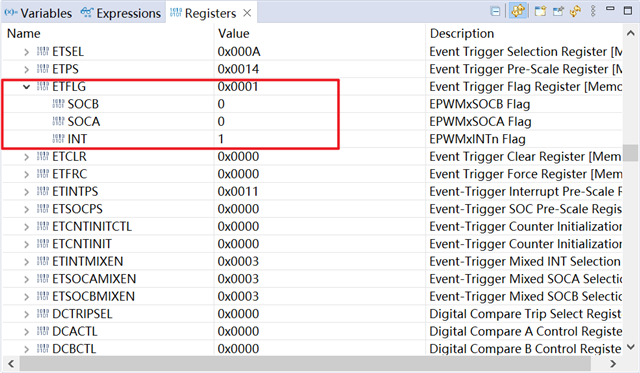Screen dimensions: 640x373
Task: Click the Event Trigger Clear Register description
Action: click(x=525, y=157)
